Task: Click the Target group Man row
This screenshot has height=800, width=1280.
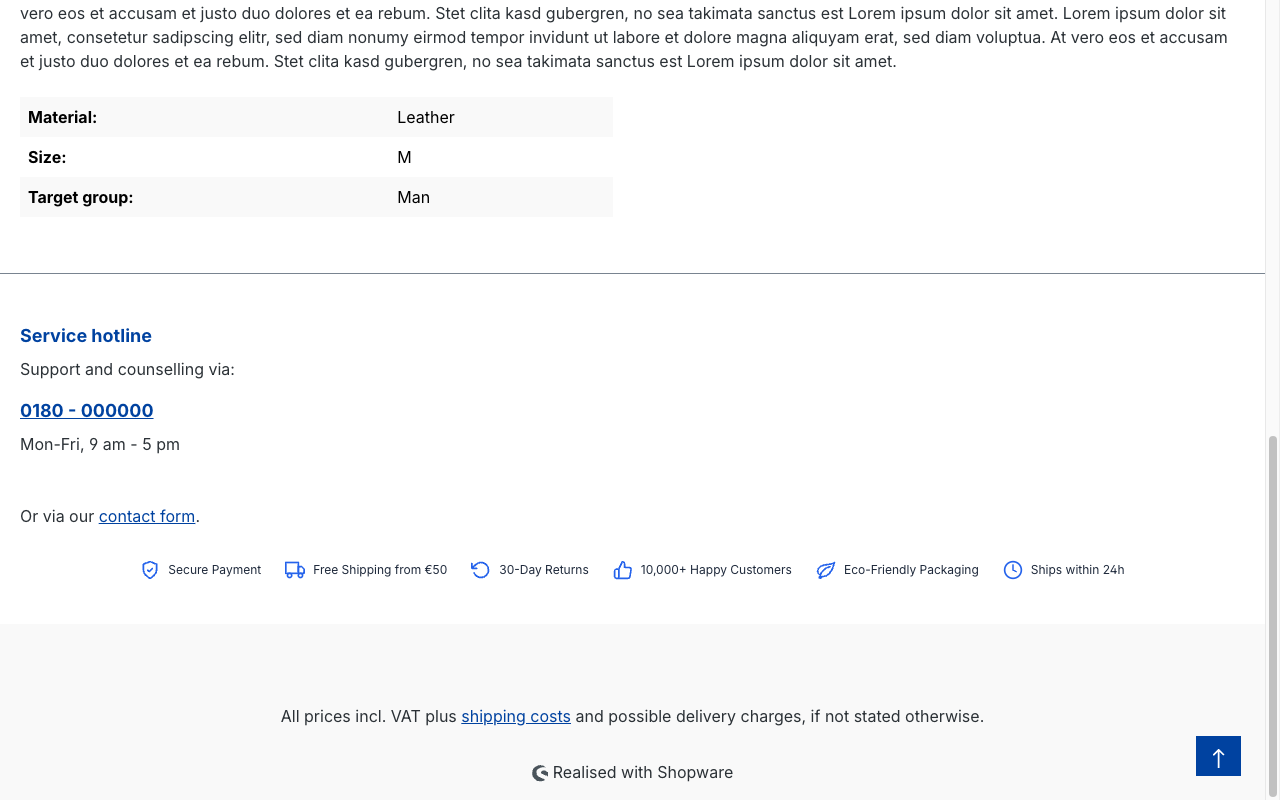Action: (x=316, y=197)
